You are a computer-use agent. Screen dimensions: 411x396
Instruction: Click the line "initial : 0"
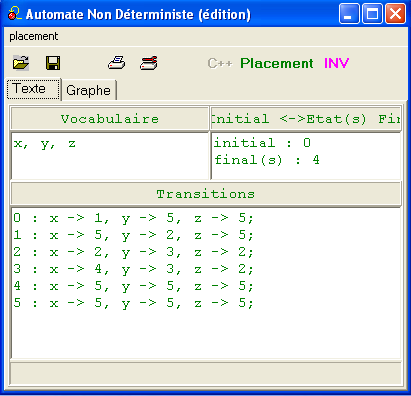pos(262,143)
